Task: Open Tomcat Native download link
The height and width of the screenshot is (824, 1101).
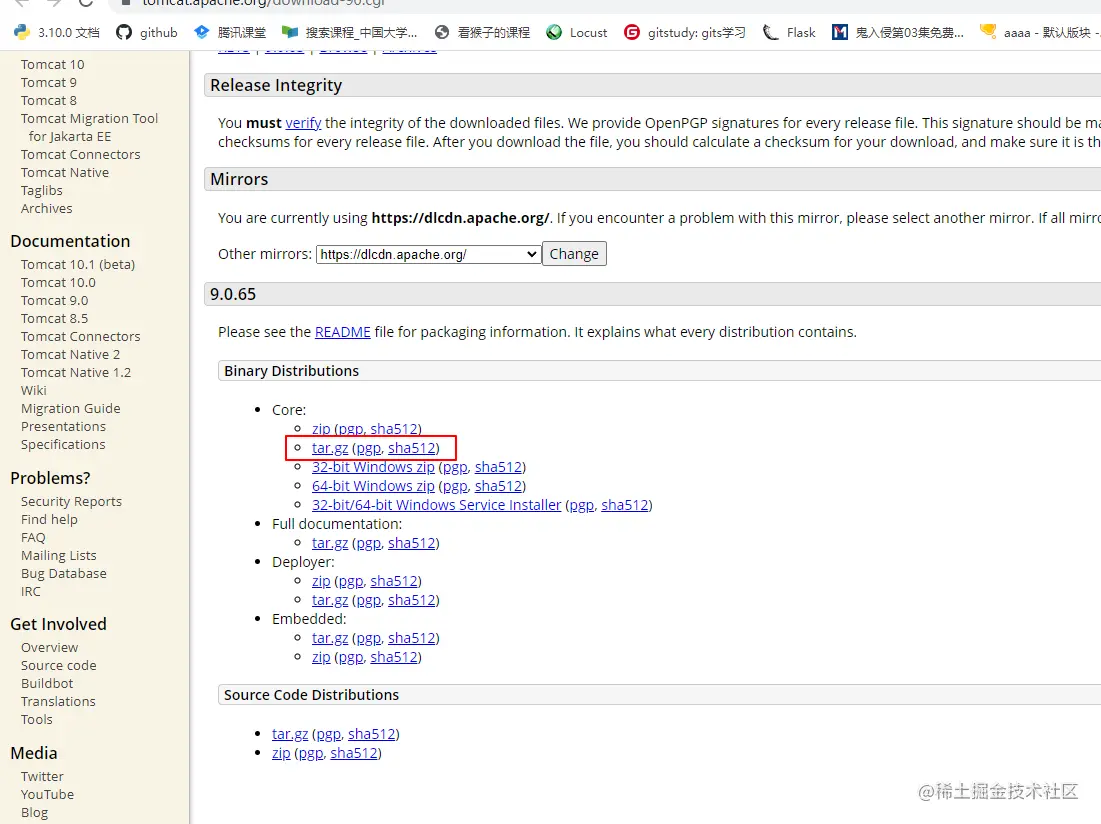Action: (65, 173)
